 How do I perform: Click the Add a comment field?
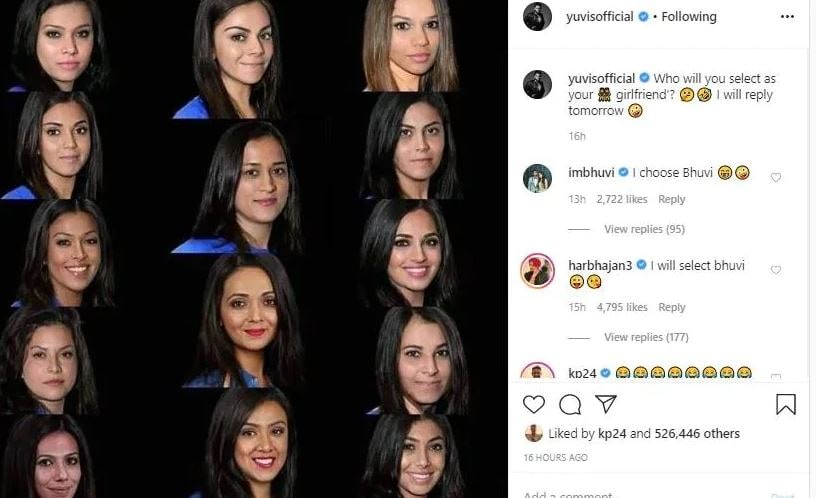pos(643,494)
